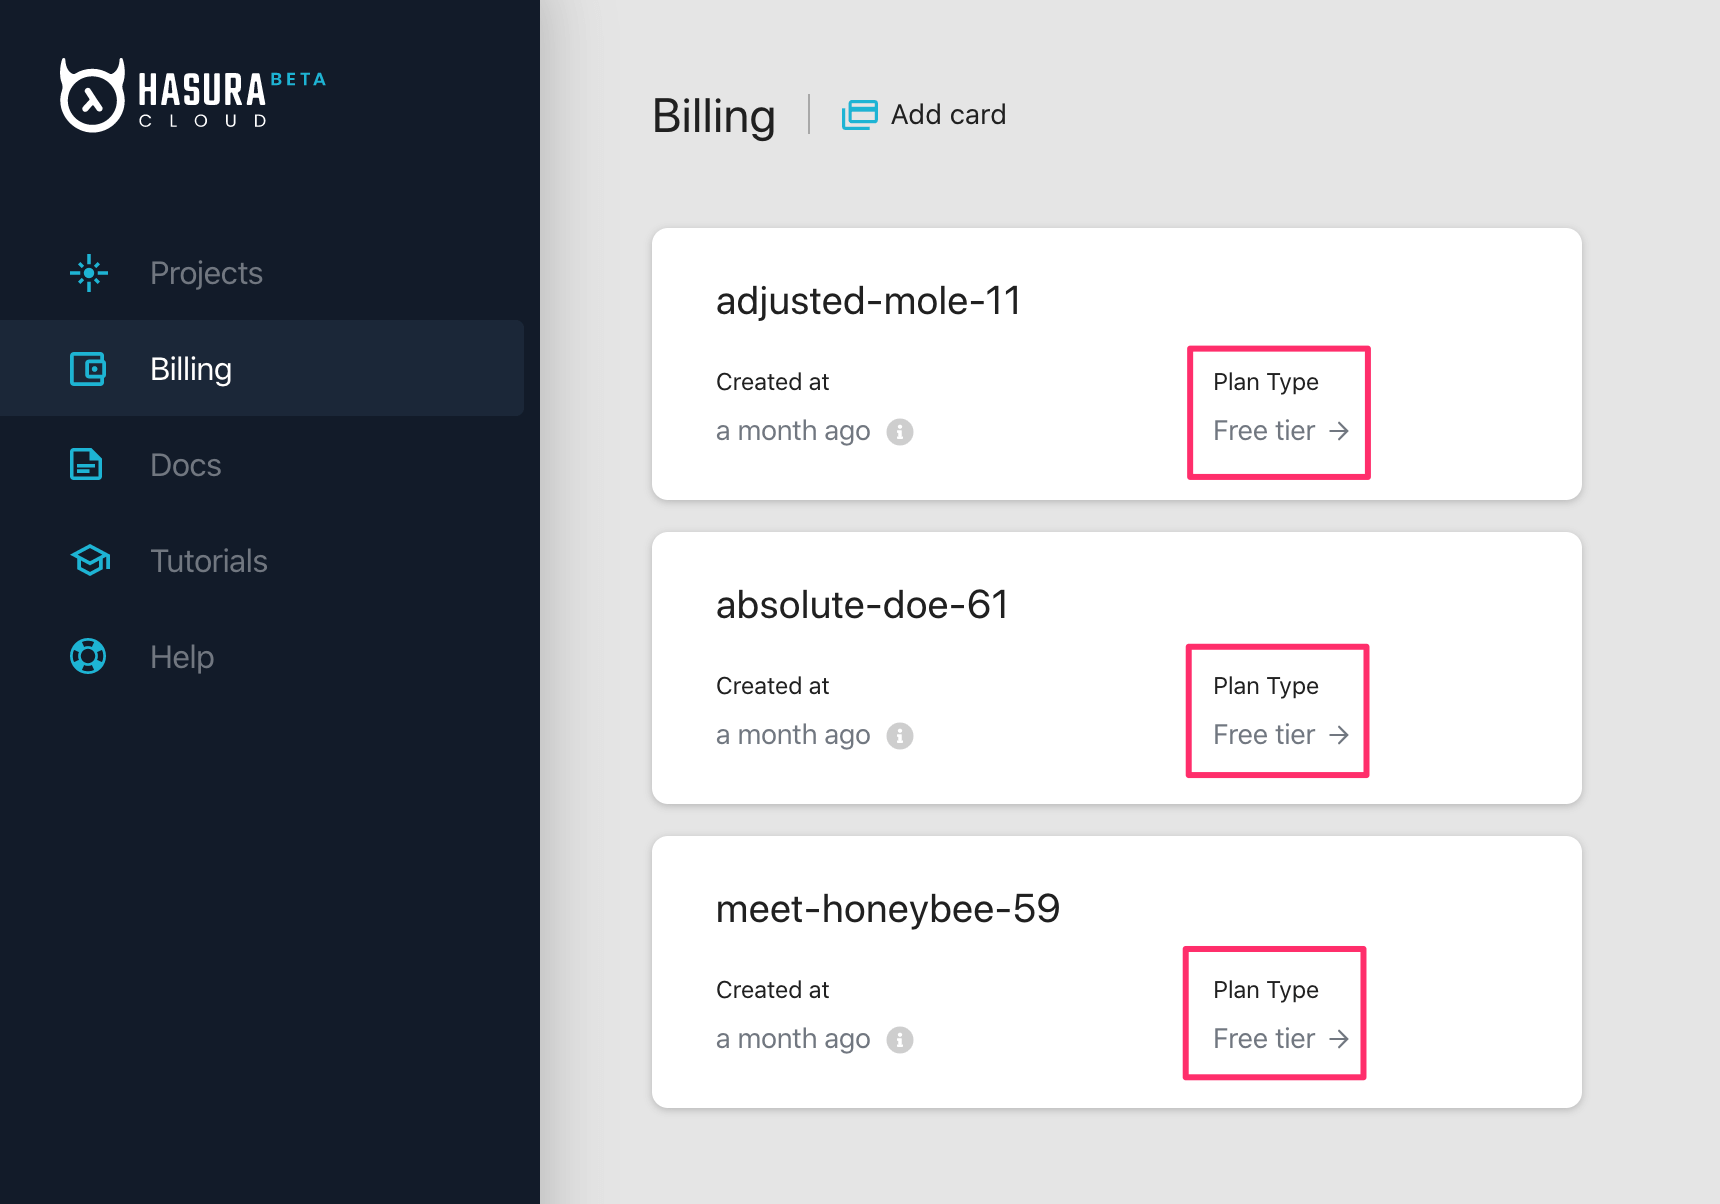This screenshot has width=1720, height=1204.
Task: Open the Projects menu item
Action: (206, 273)
